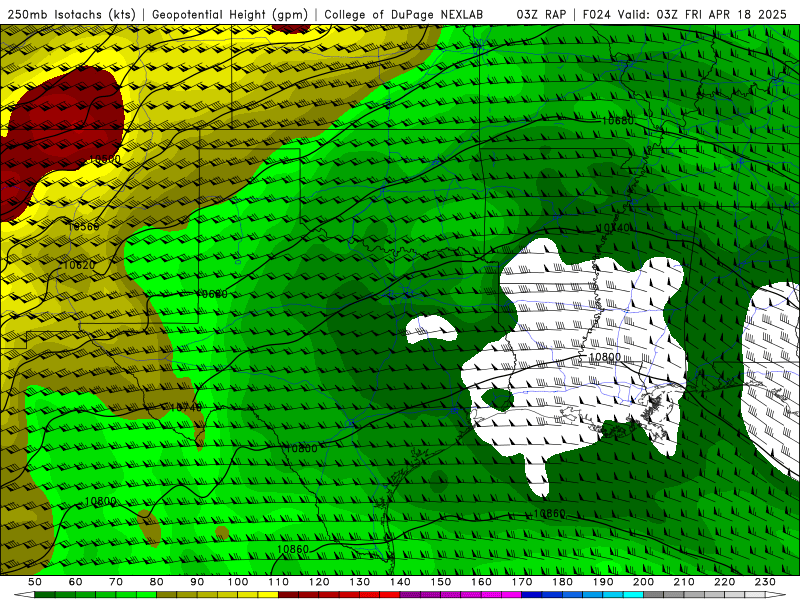Click the '150' colorbar label
Image resolution: width=800 pixels, height=600 pixels.
pos(441,582)
